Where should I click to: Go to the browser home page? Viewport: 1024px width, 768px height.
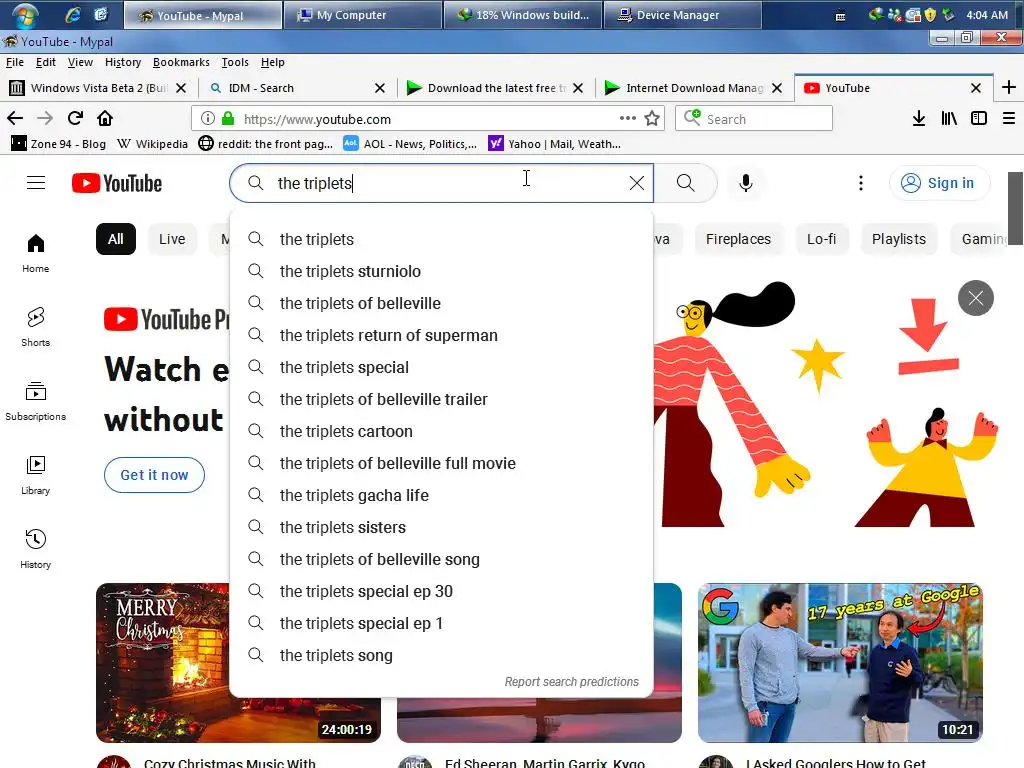click(x=105, y=118)
